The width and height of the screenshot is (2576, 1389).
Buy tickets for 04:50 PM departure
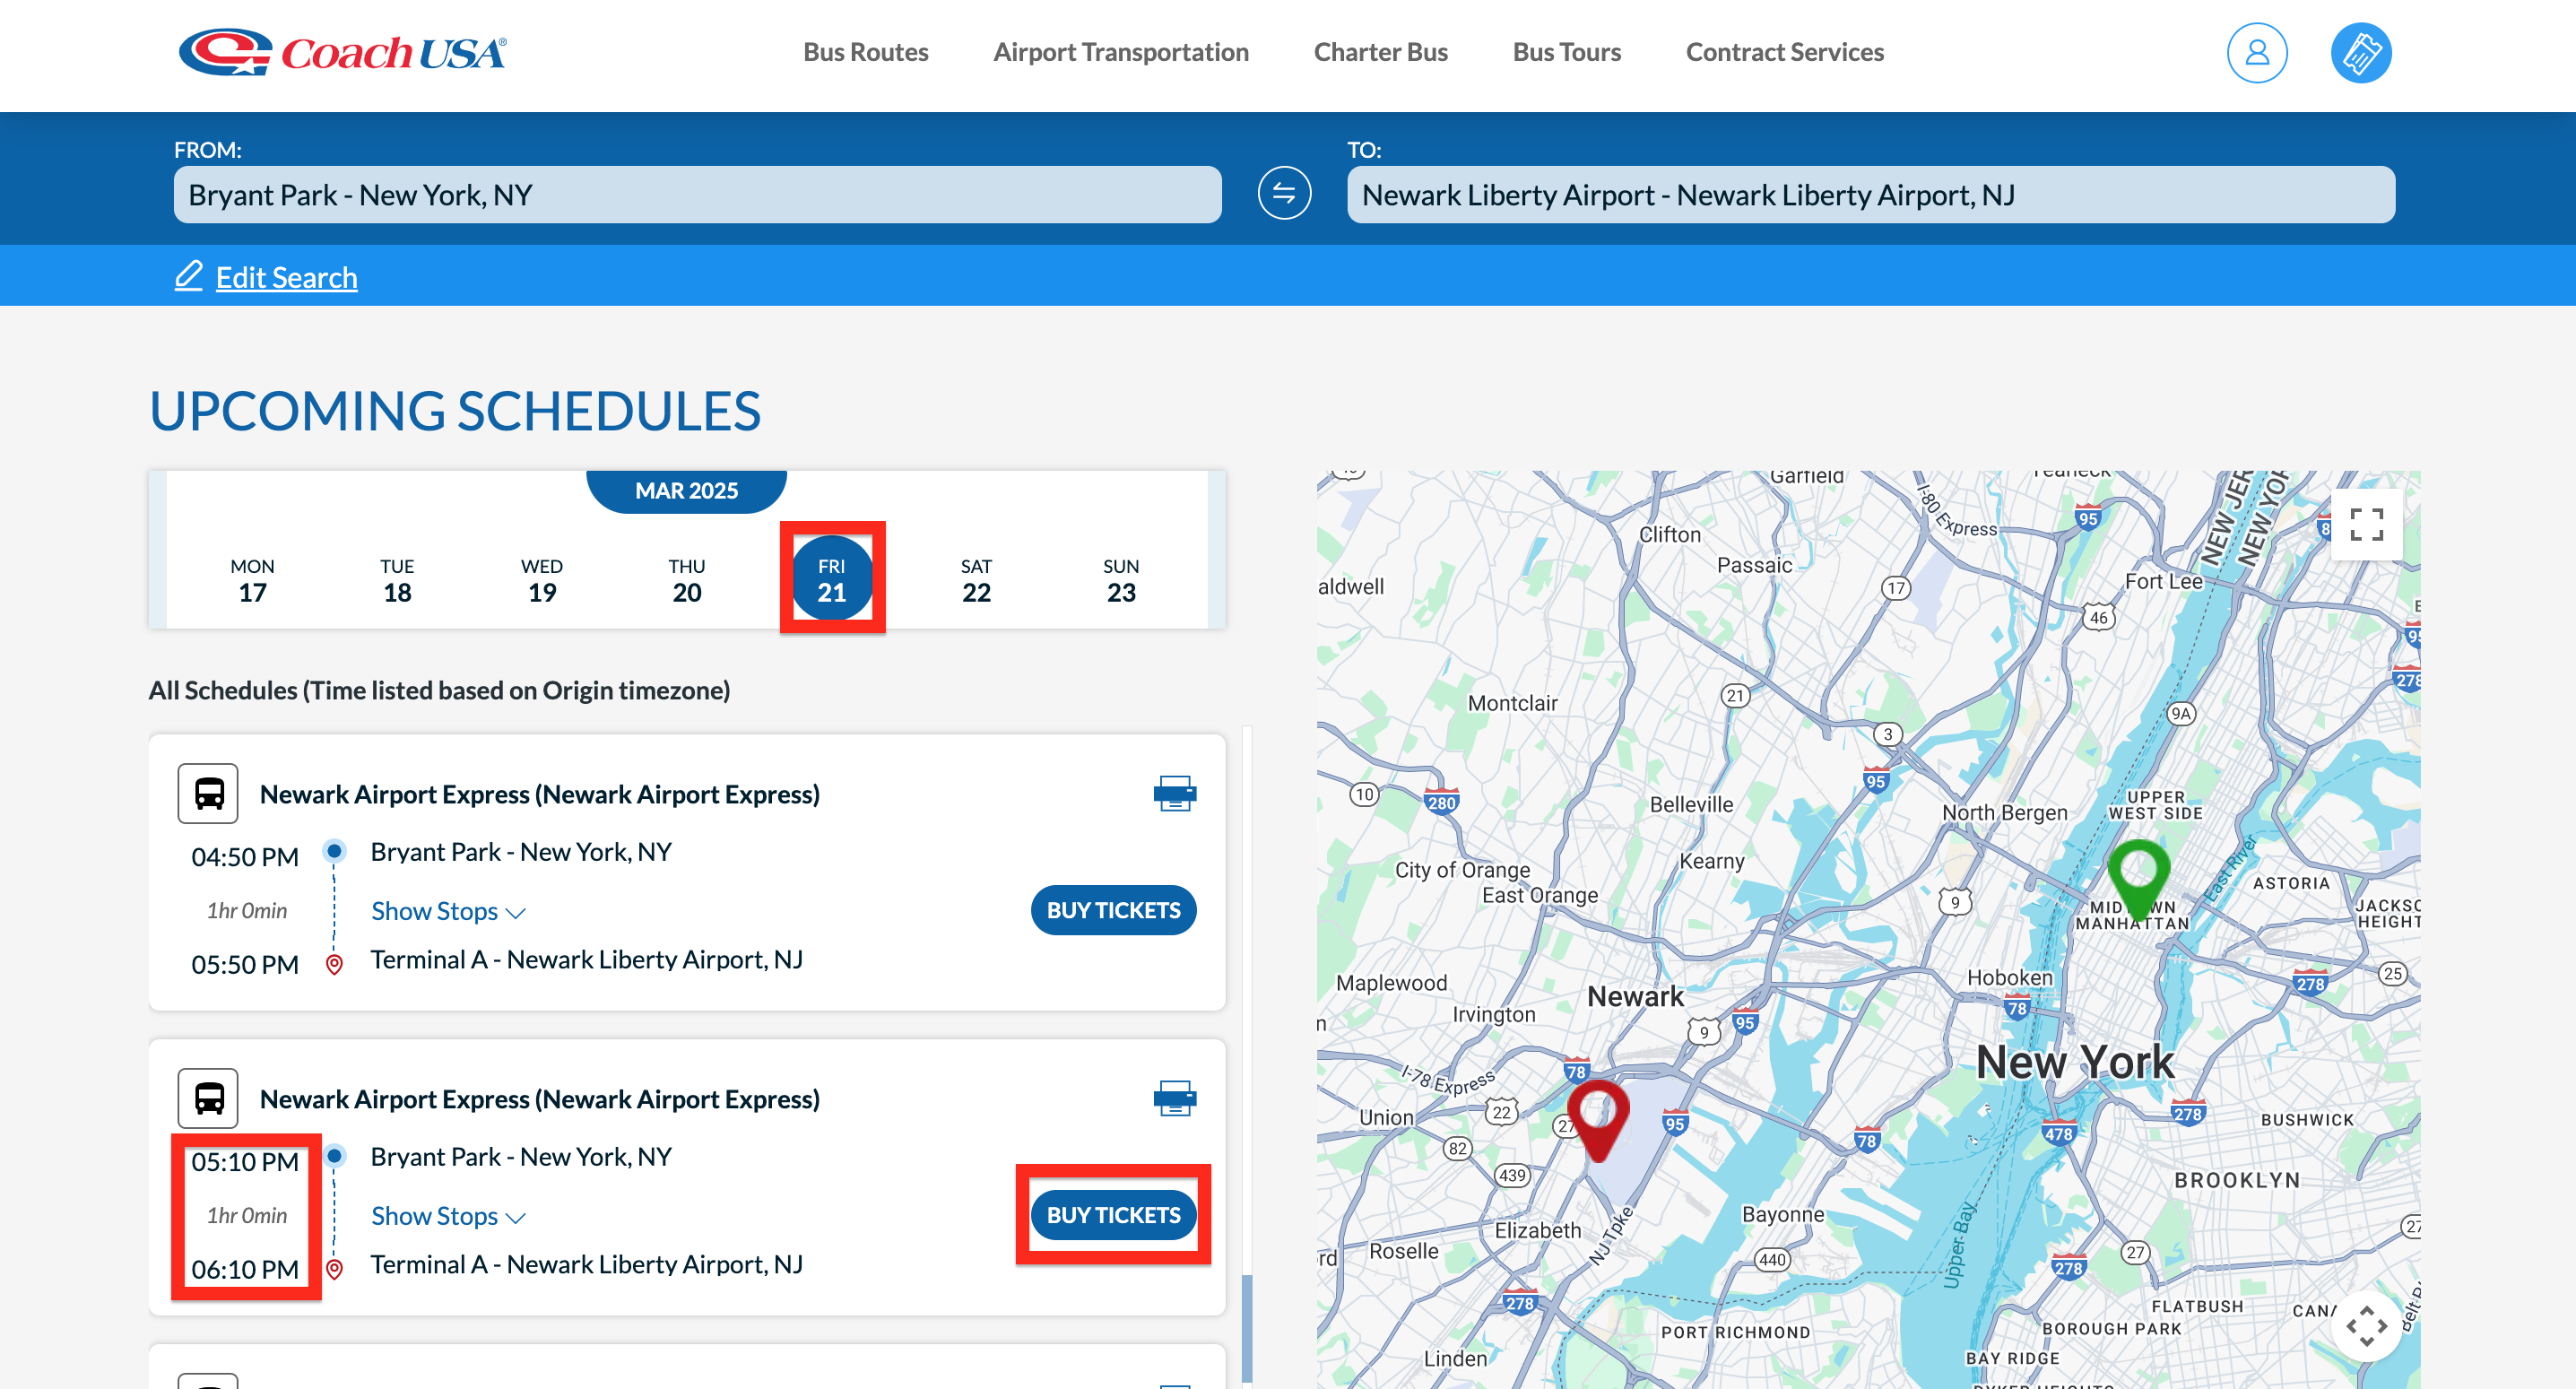(x=1113, y=909)
